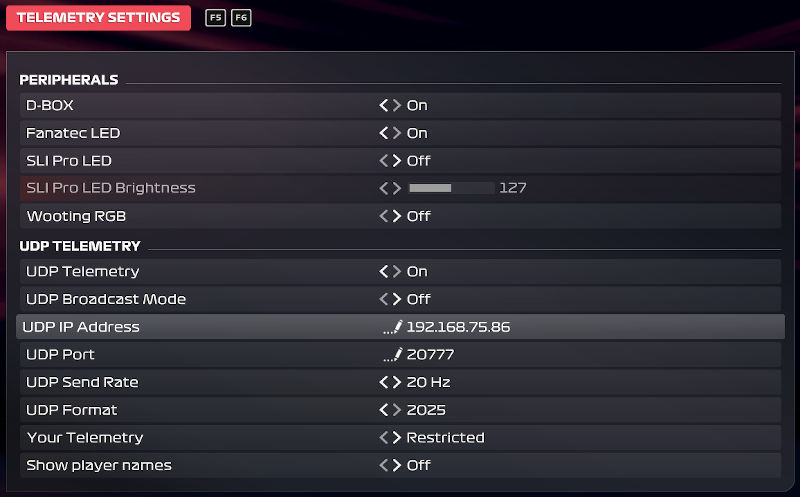This screenshot has width=800, height=497.
Task: Change the UDP Format 2025 value
Action: pos(426,410)
